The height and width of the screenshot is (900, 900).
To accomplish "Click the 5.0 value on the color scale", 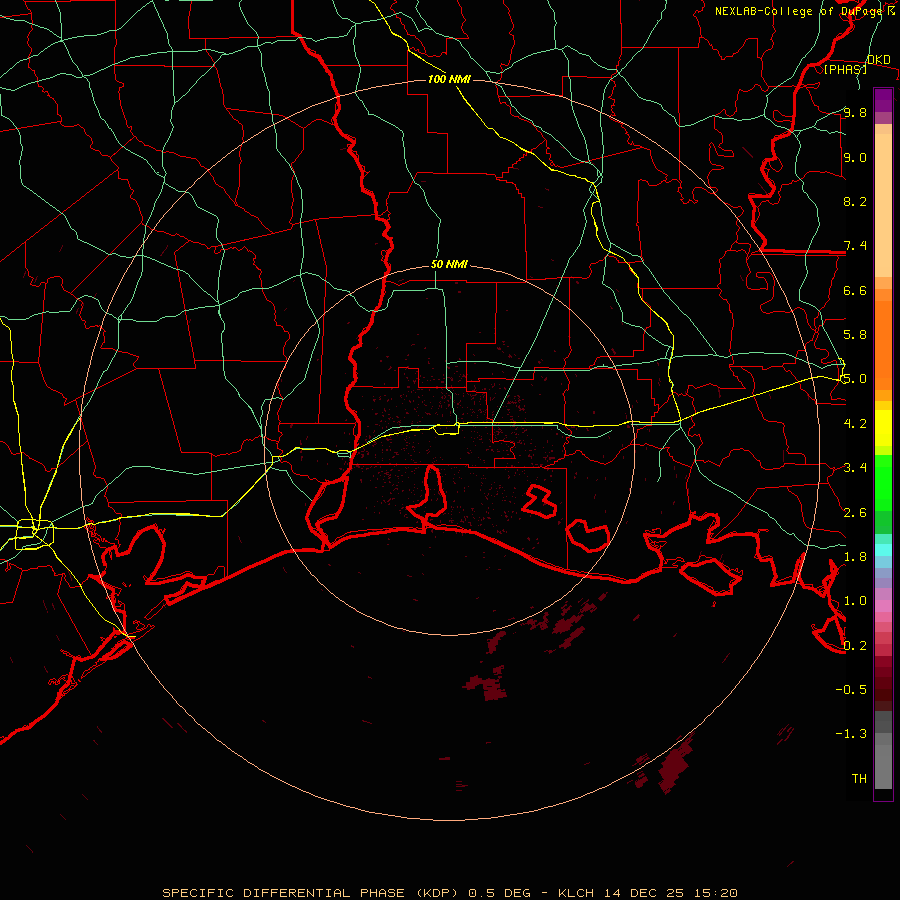I will click(x=855, y=379).
